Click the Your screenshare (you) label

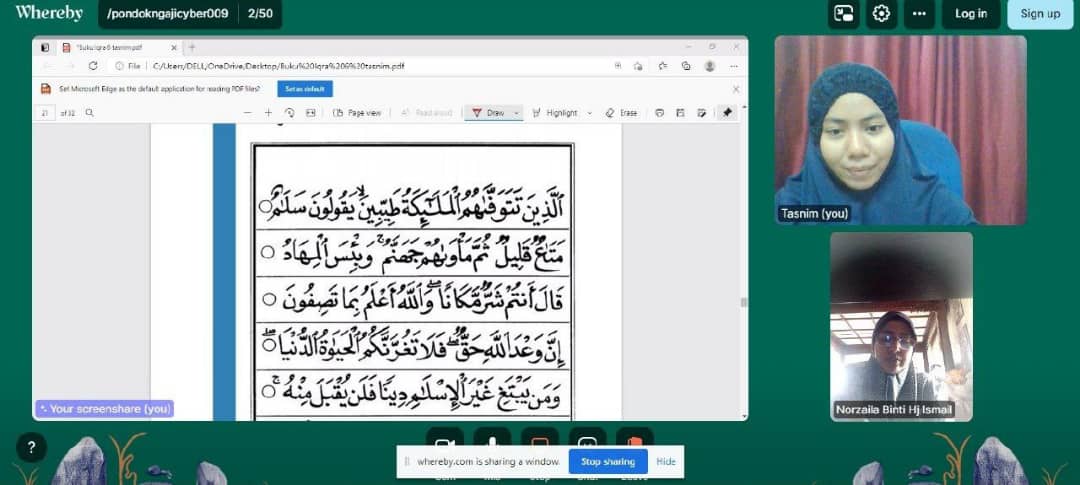click(x=105, y=409)
